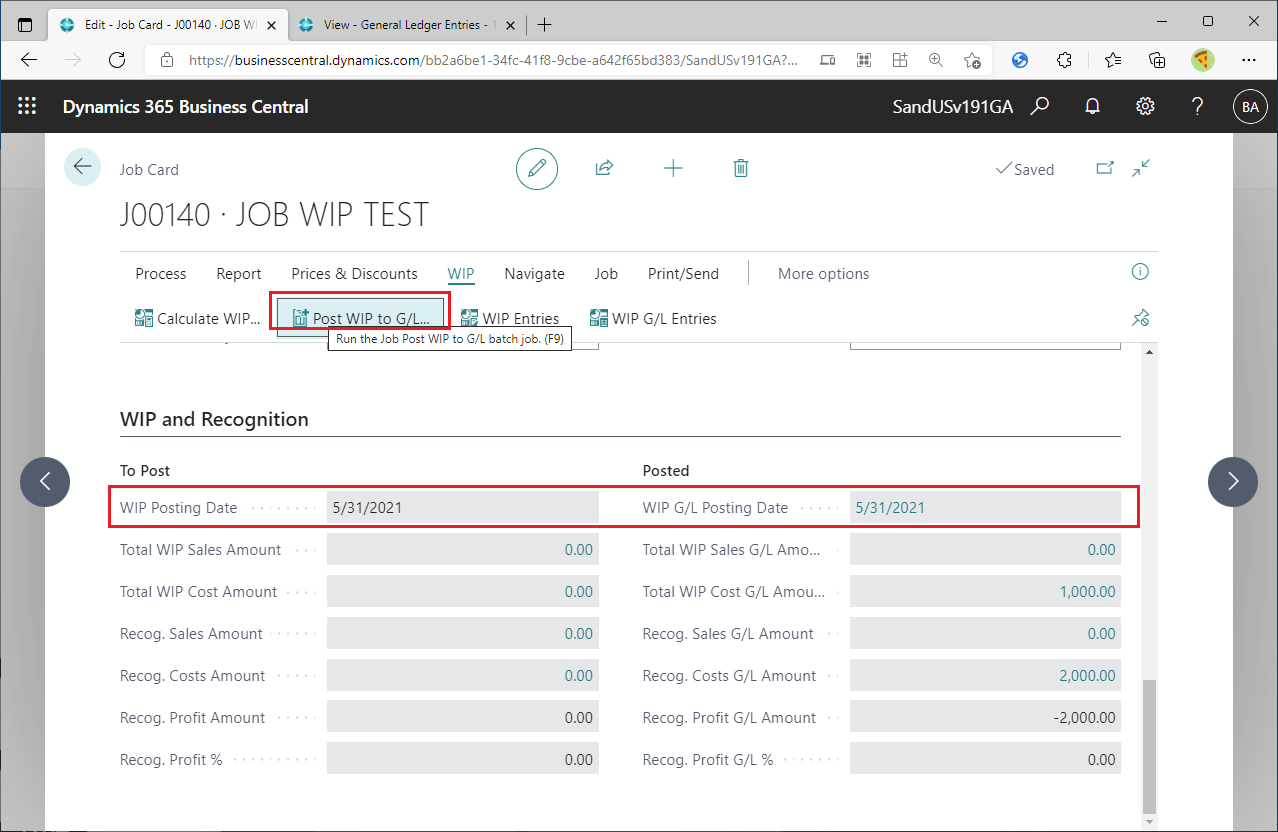Switch to the Print/Send tab
The width and height of the screenshot is (1278, 832).
coord(683,273)
